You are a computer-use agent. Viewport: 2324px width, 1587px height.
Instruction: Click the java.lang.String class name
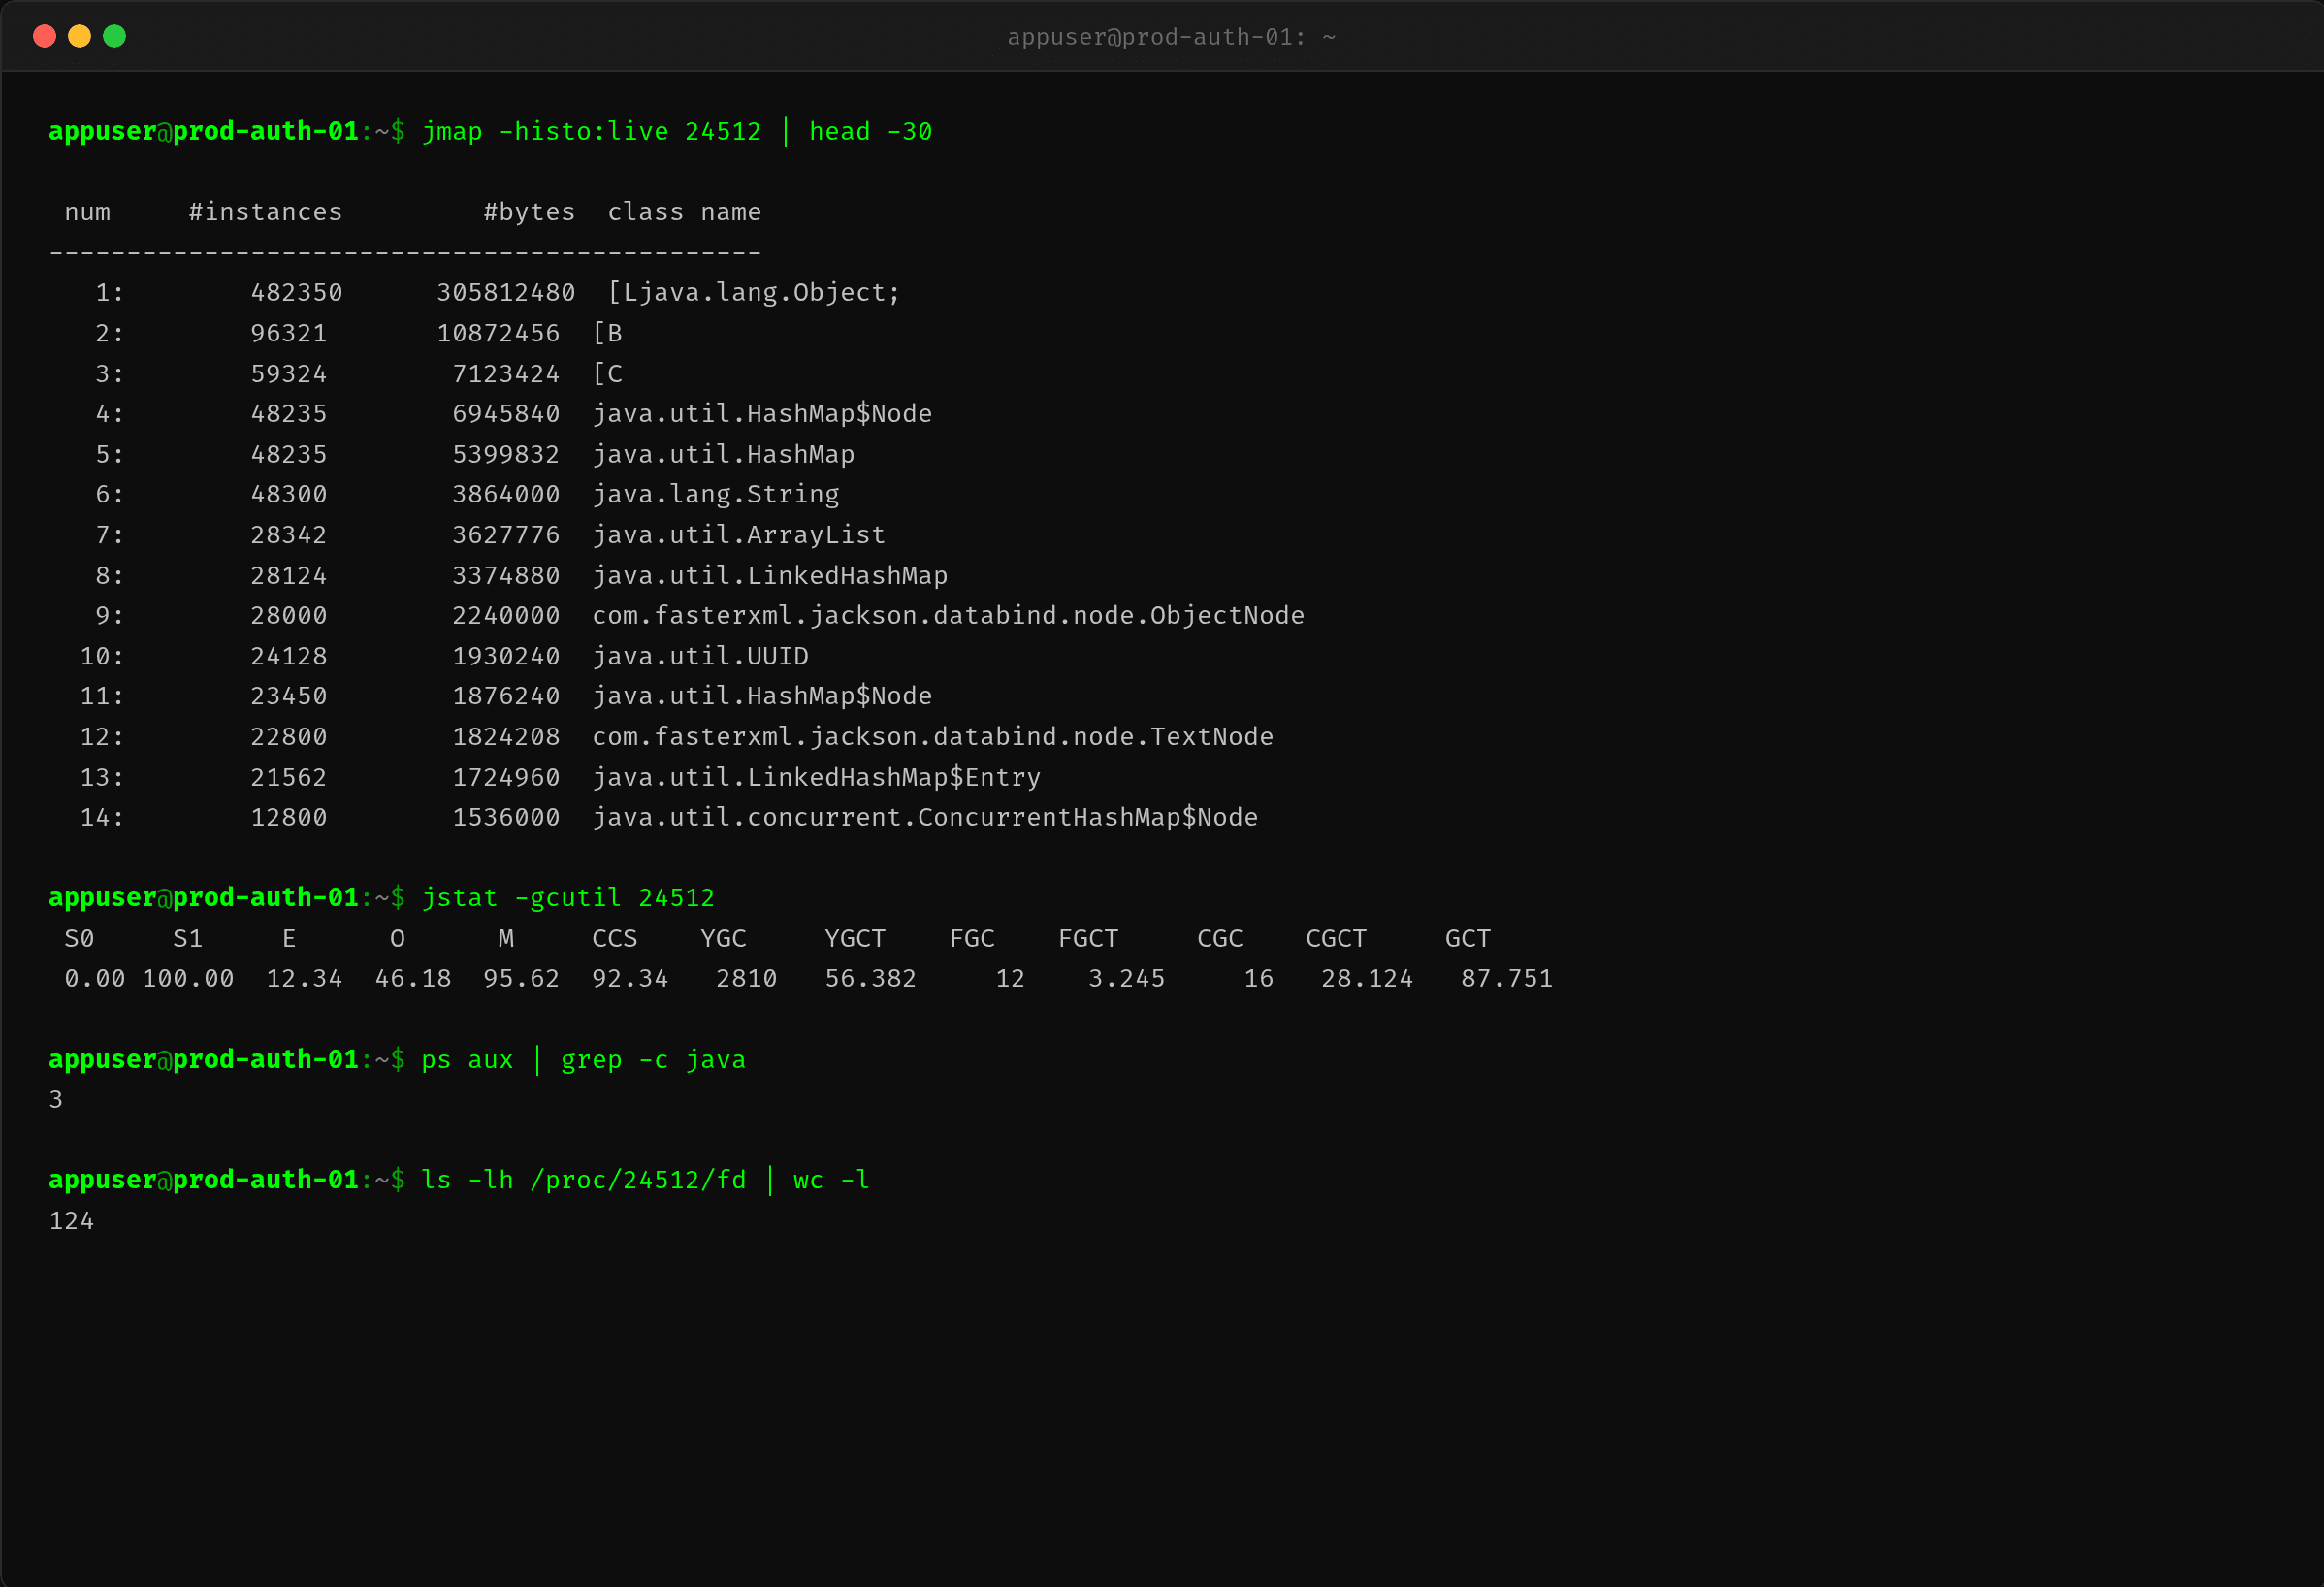click(715, 495)
